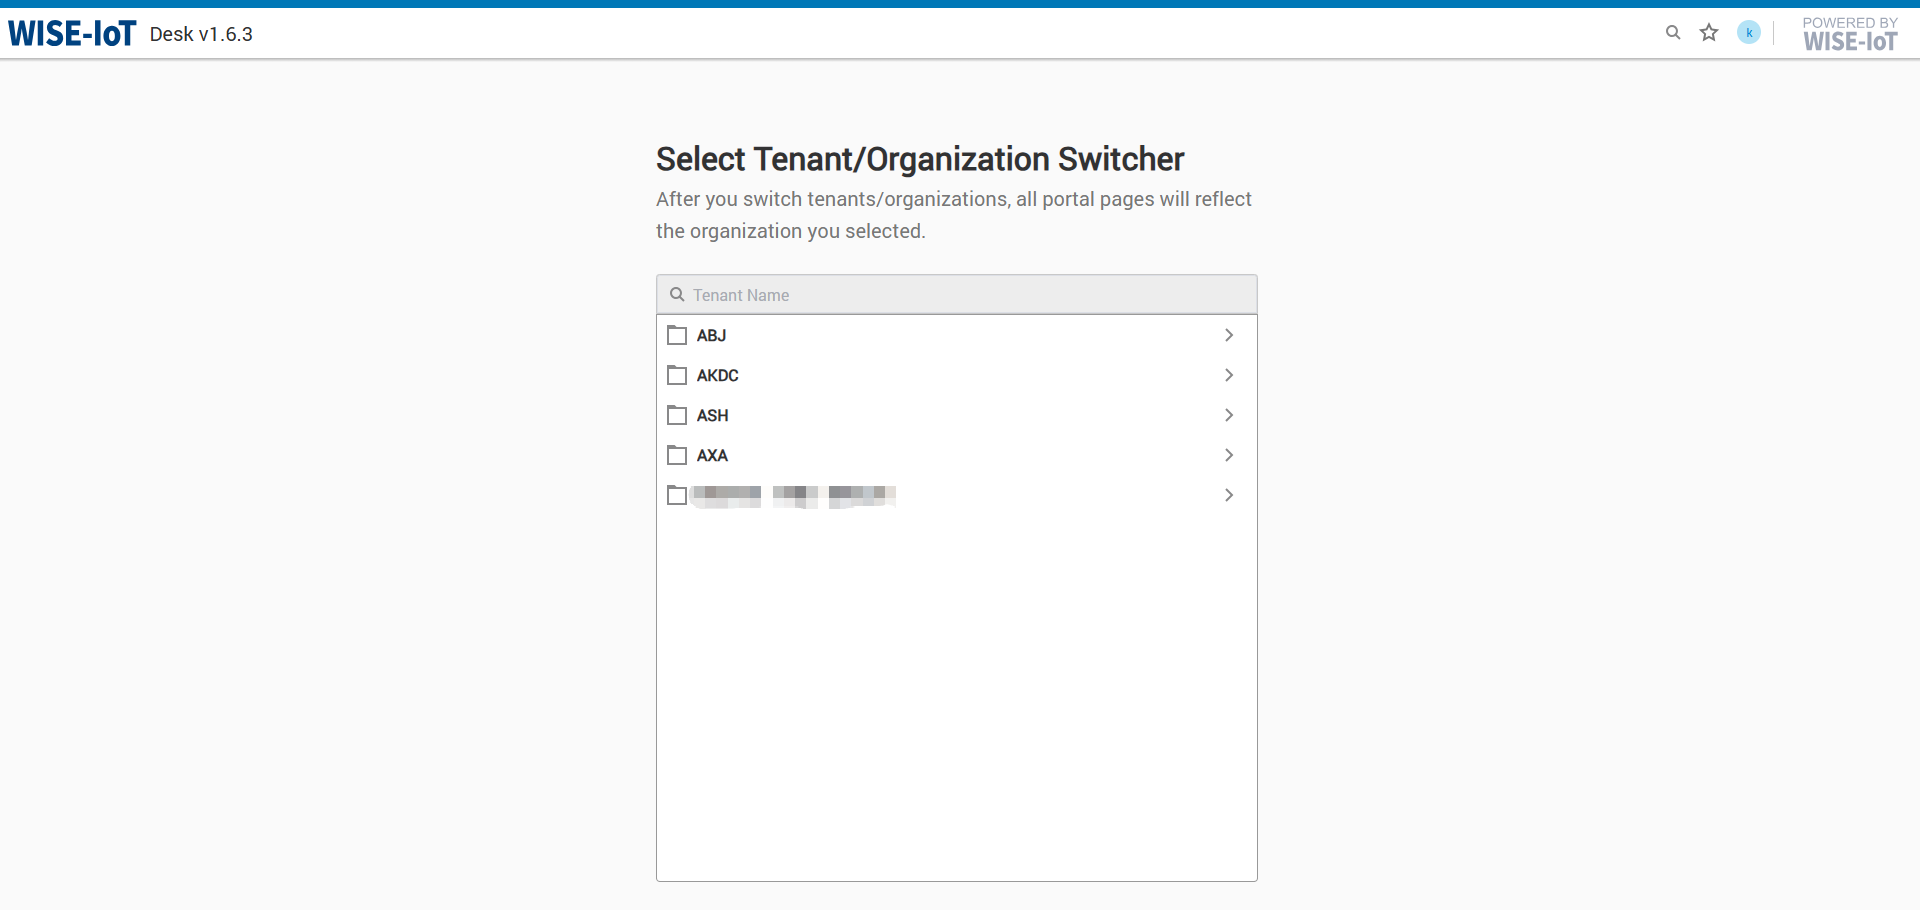Check the ASH tenant checkbox

[676, 415]
